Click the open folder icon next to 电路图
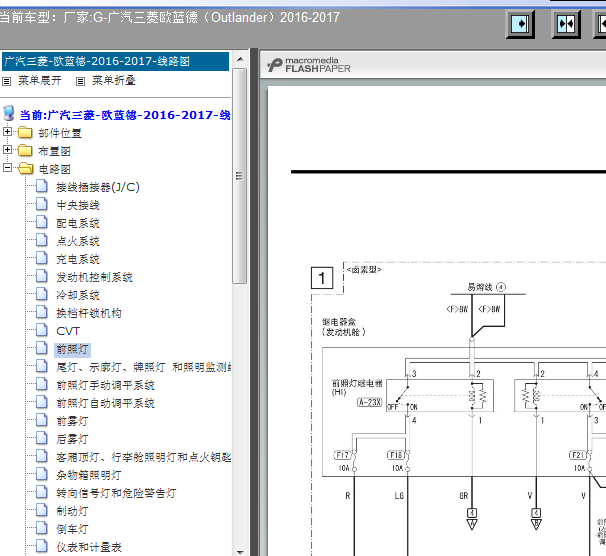Image resolution: width=606 pixels, height=556 pixels. 26,169
